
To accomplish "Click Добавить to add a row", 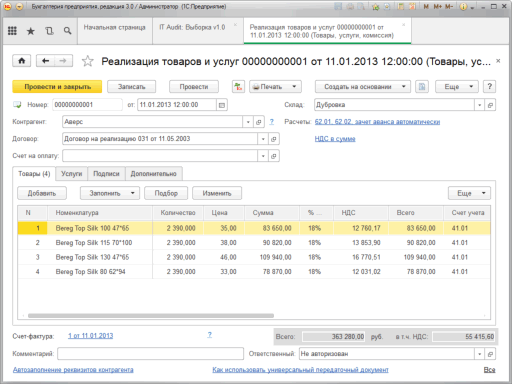I will 42,193.
